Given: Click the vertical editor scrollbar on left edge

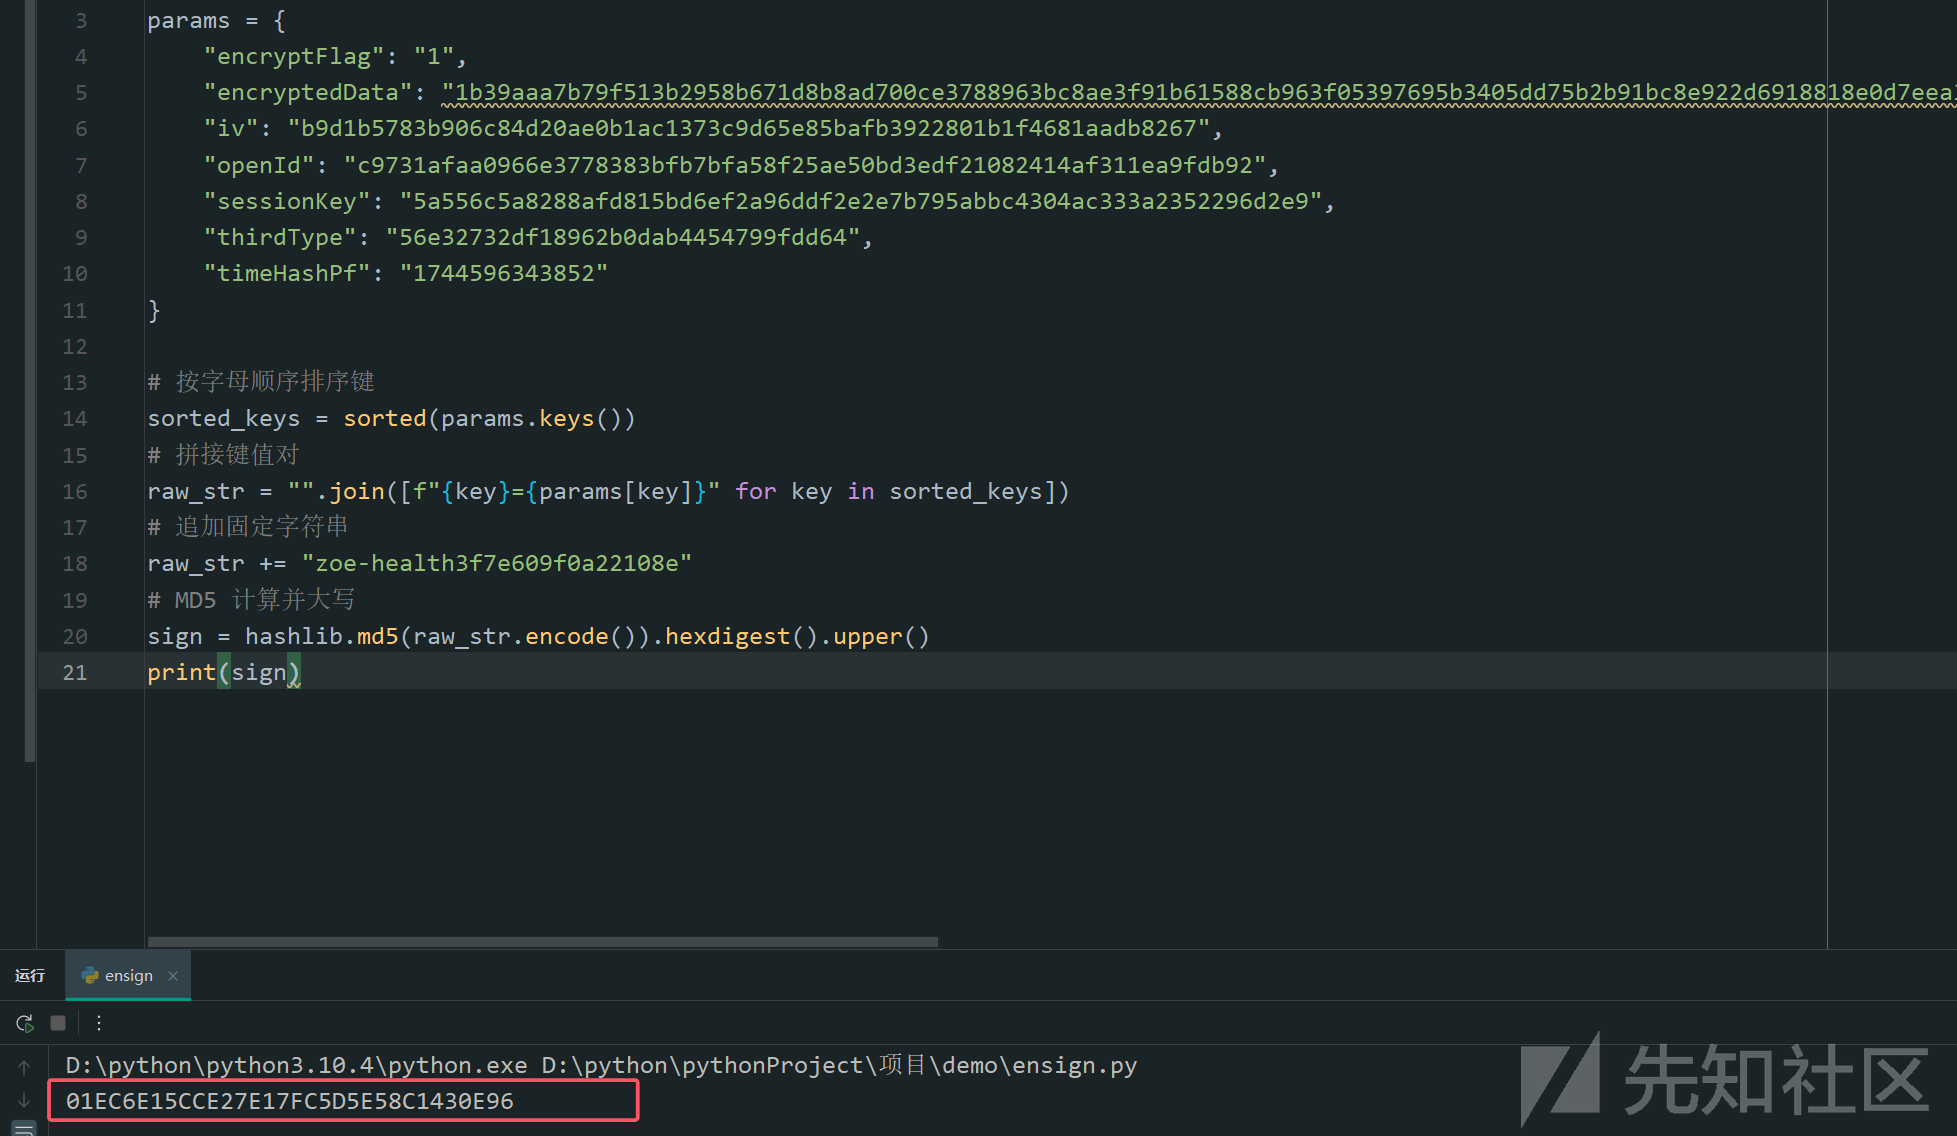Looking at the screenshot, I should pos(30,380).
